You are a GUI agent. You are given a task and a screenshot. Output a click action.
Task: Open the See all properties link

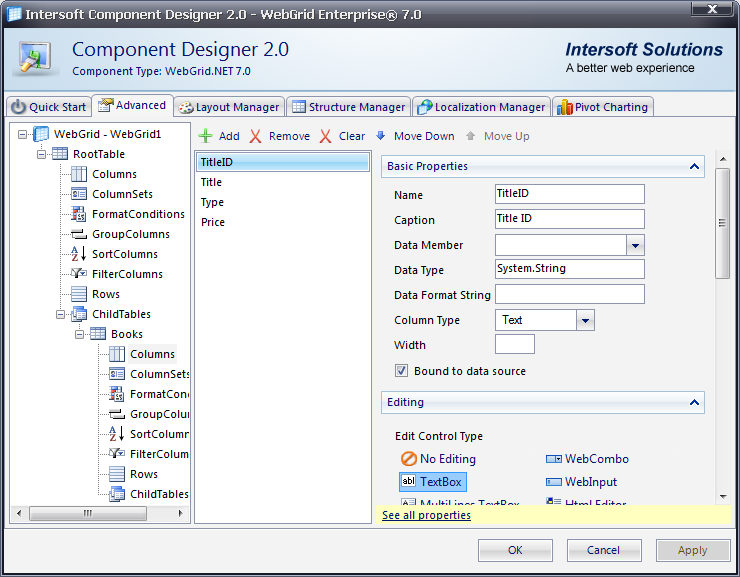(x=426, y=515)
